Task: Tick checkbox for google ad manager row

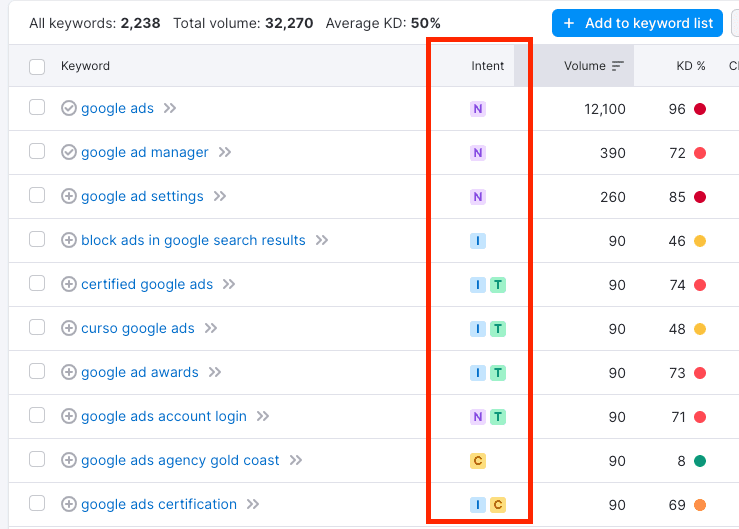Action: (37, 151)
